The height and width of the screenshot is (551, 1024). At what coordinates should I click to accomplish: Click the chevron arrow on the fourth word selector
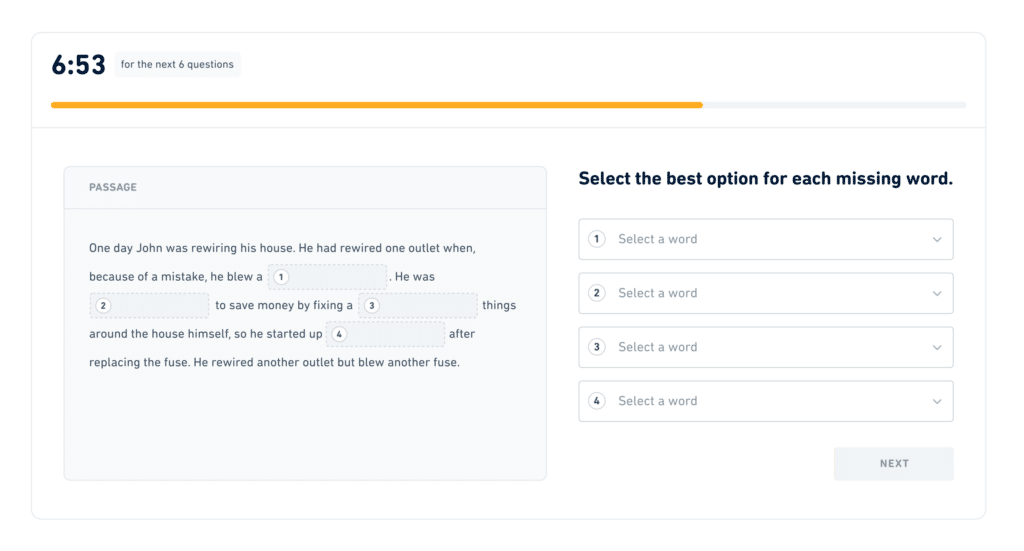pos(936,402)
